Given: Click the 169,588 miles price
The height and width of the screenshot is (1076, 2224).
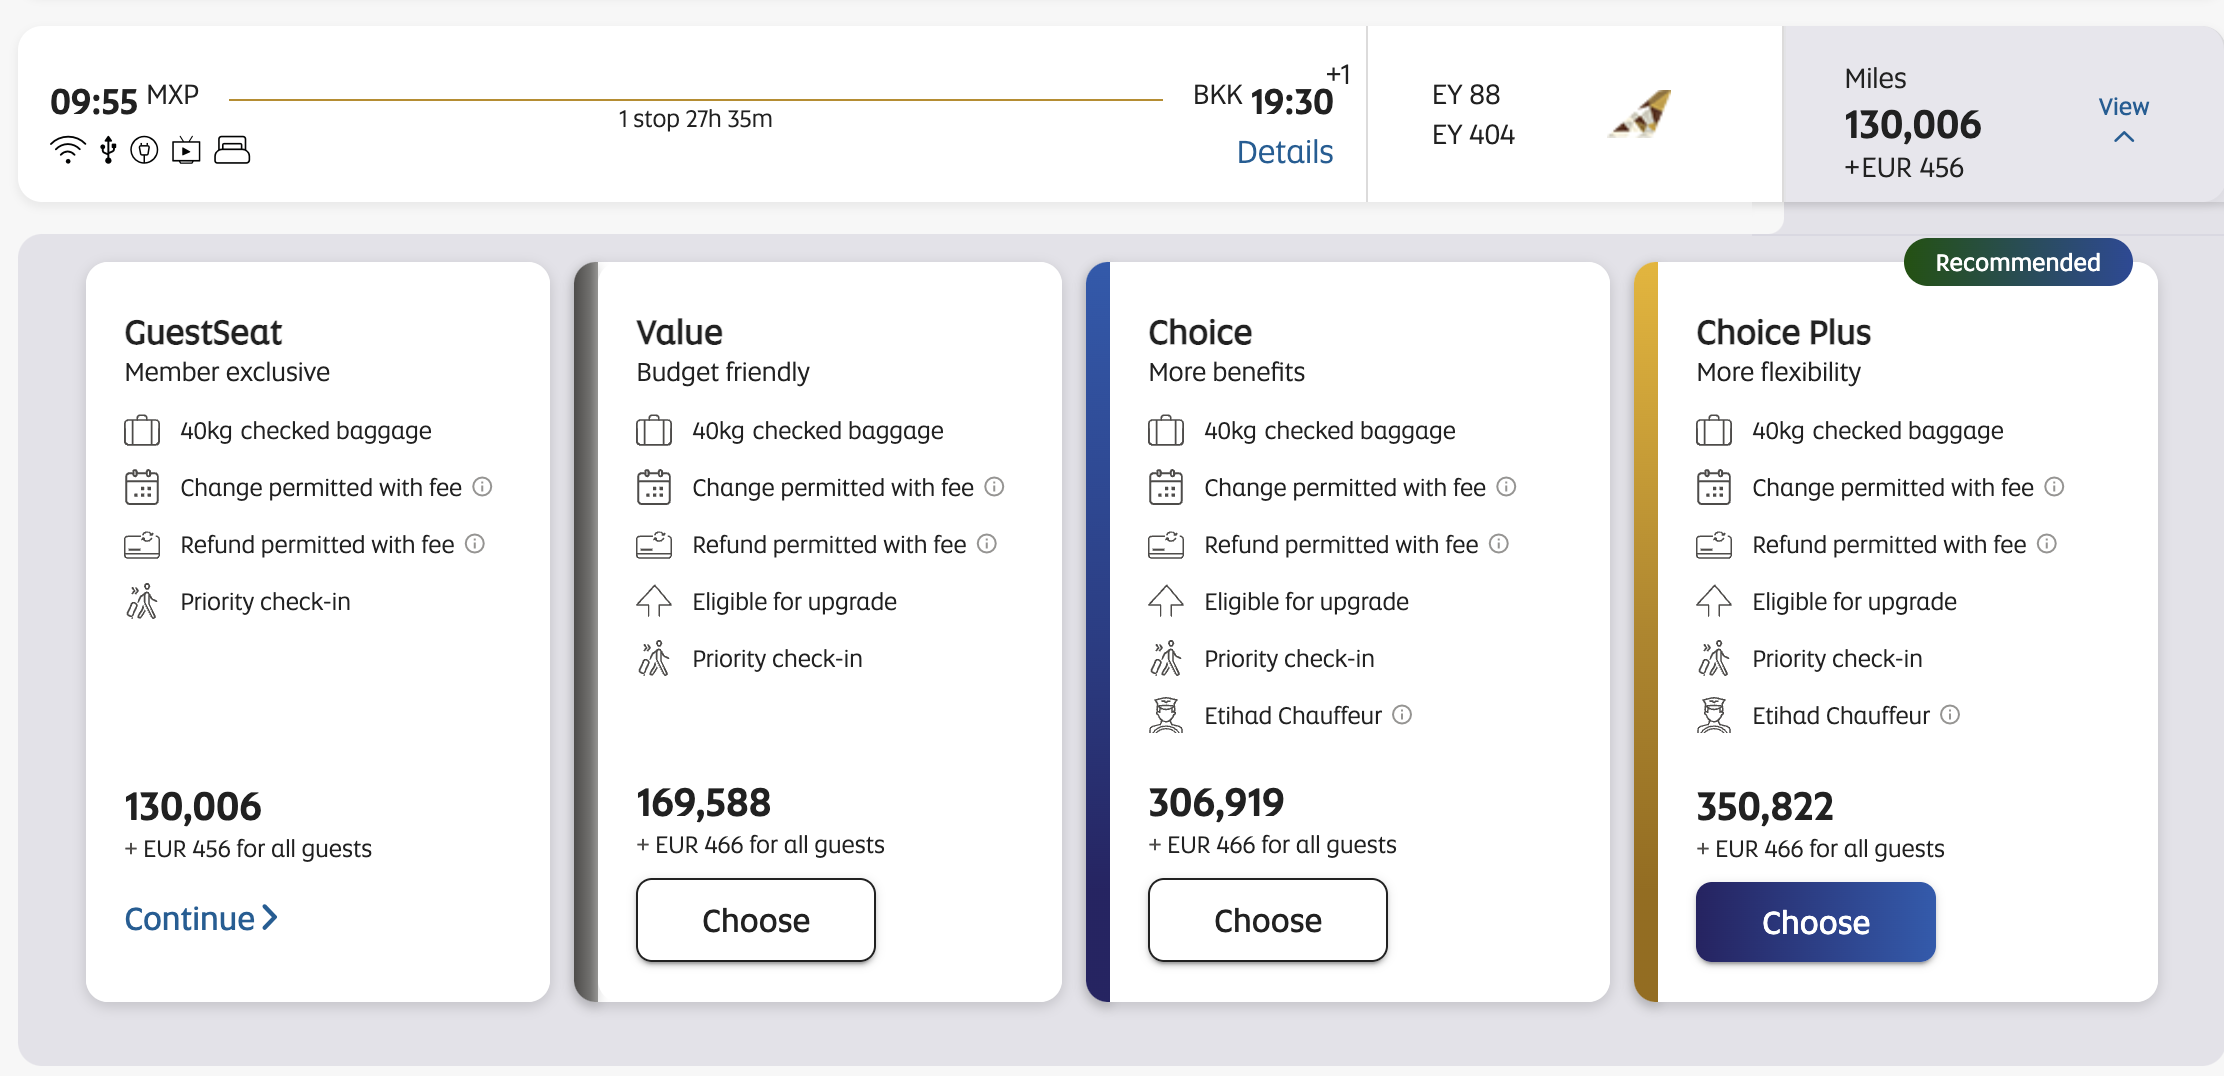Looking at the screenshot, I should tap(704, 803).
